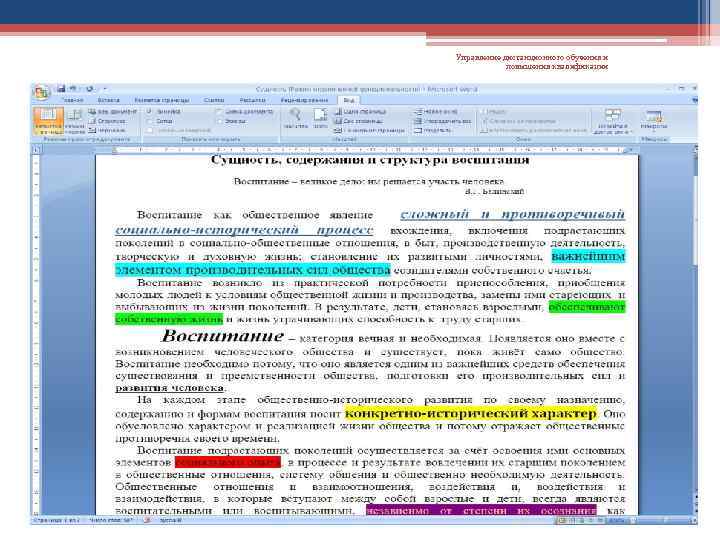Open the Ссылки ribbon tab
720x540 pixels.
214,100
